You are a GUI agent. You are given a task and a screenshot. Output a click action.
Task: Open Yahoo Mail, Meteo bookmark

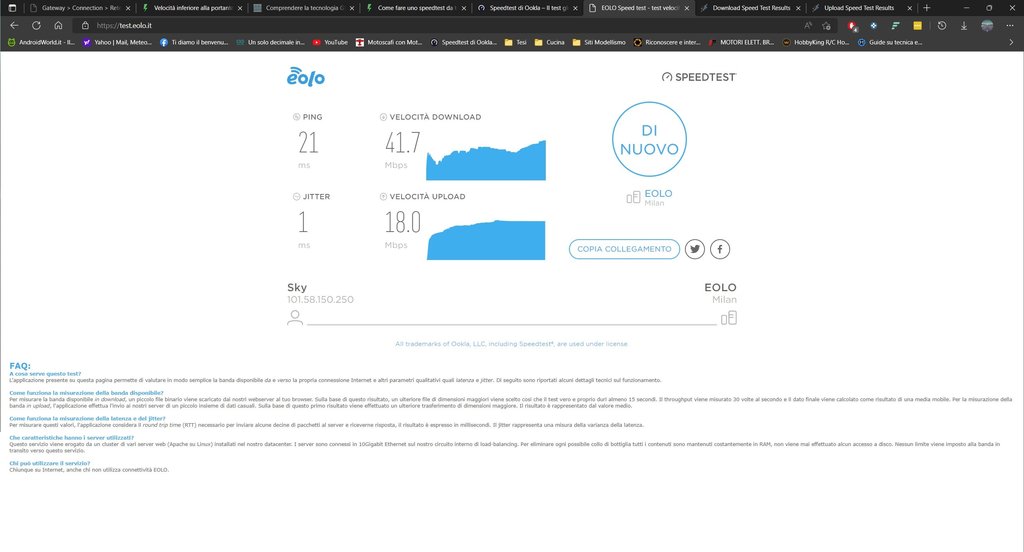[x=117, y=42]
